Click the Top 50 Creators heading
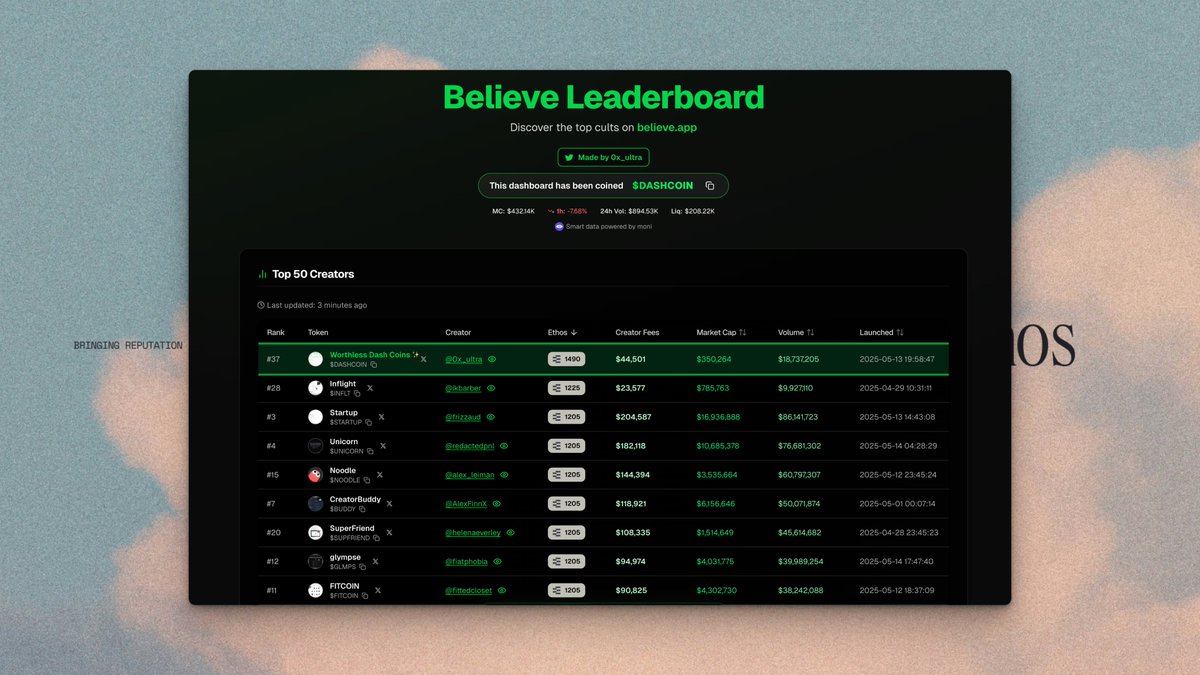The height and width of the screenshot is (675, 1200). [x=313, y=274]
